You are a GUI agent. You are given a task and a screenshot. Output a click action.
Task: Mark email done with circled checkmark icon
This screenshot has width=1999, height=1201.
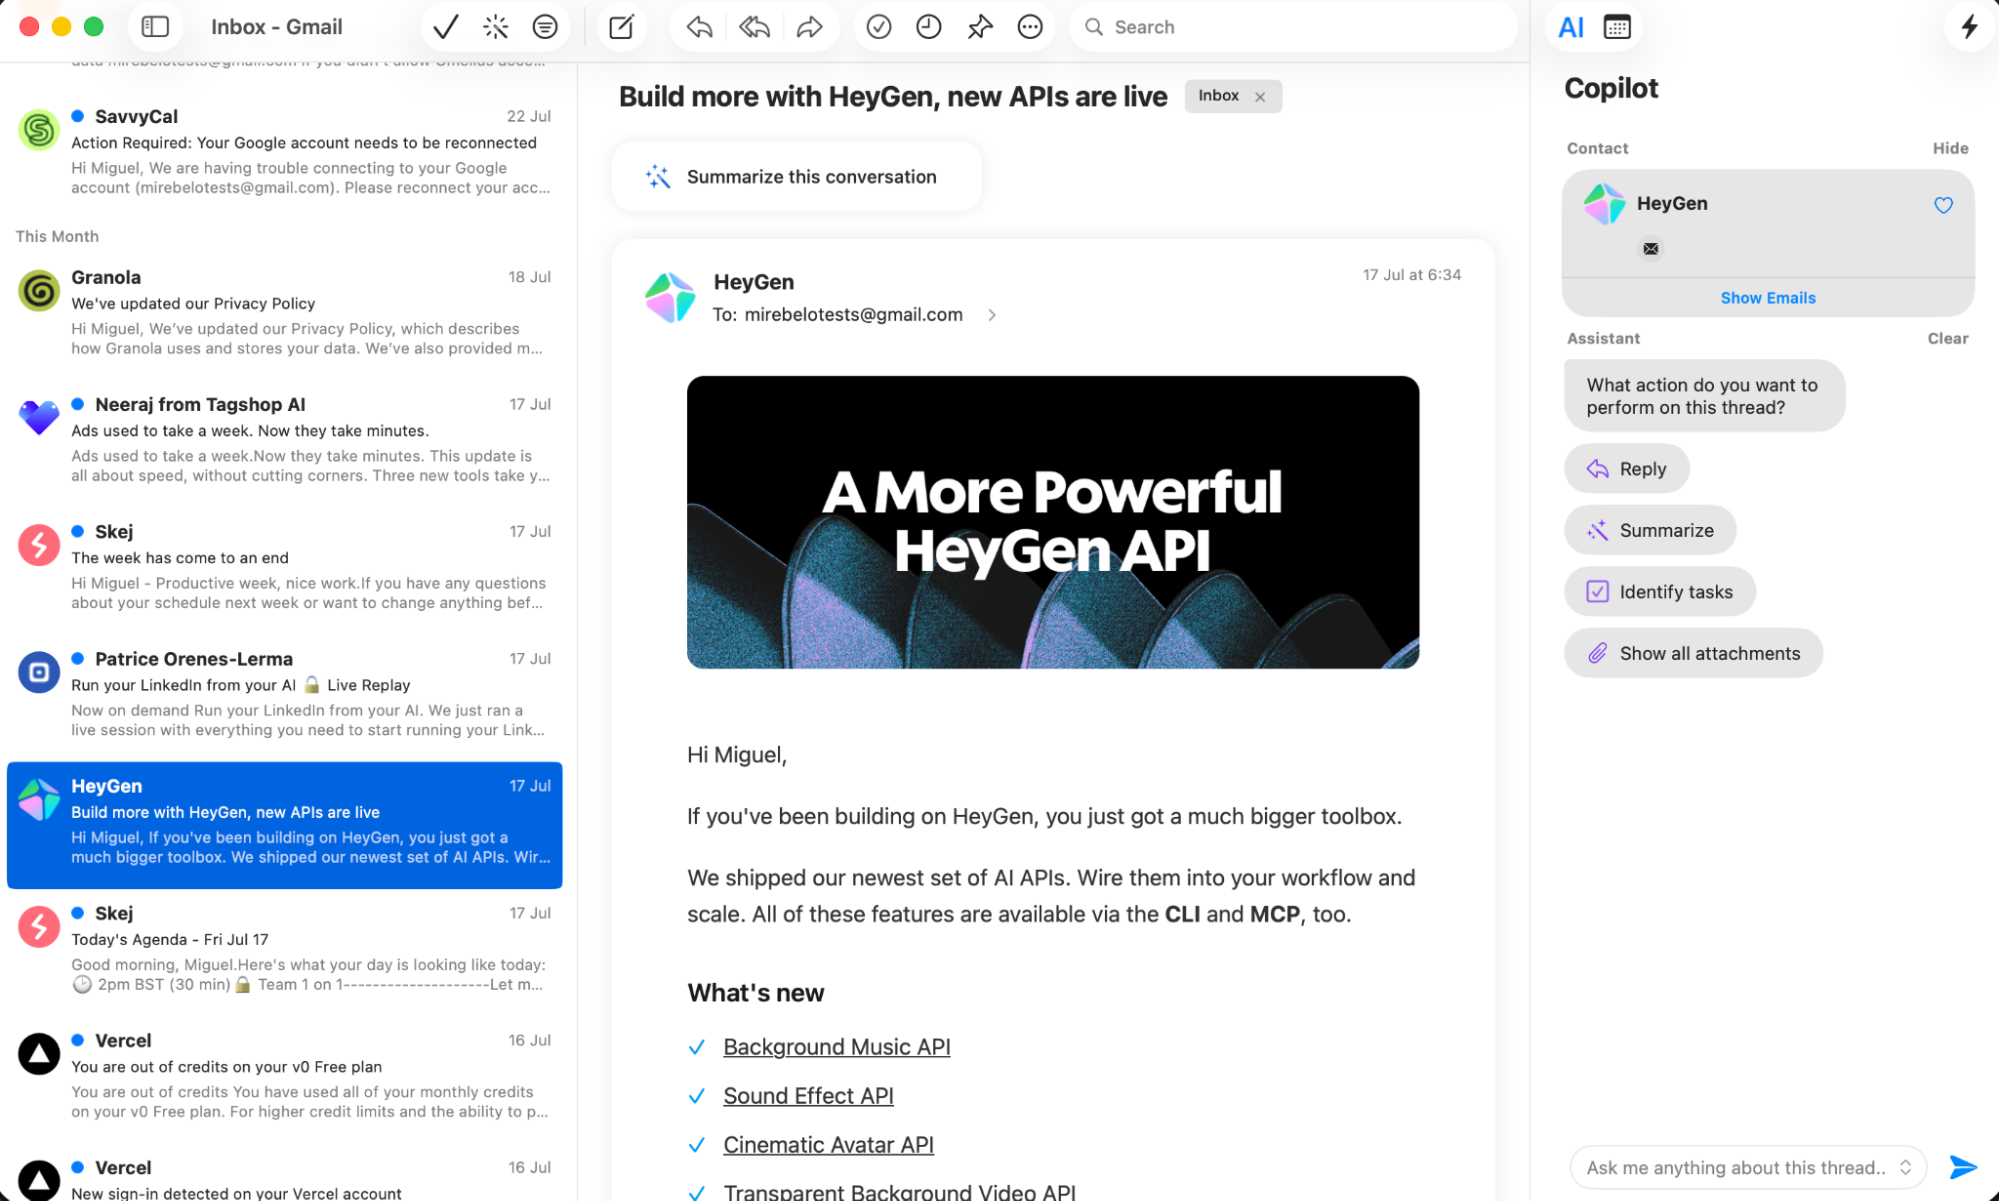pyautogui.click(x=878, y=27)
